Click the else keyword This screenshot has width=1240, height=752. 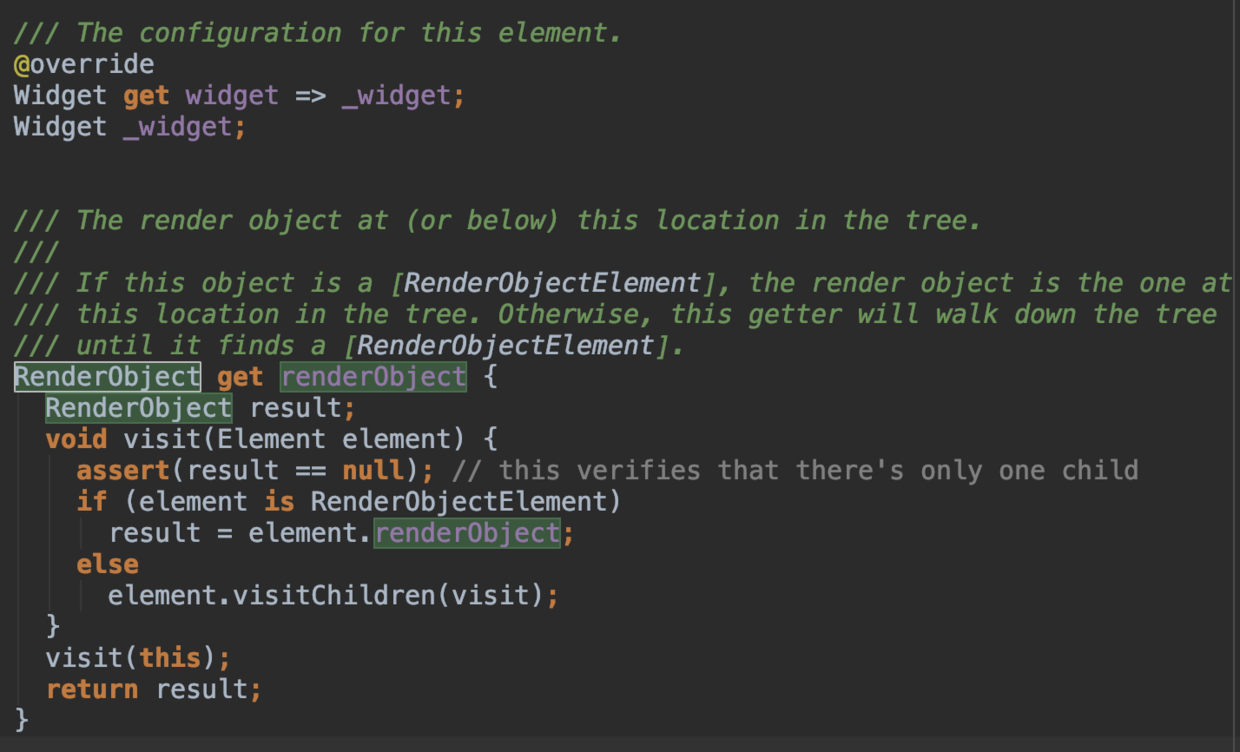pyautogui.click(x=107, y=564)
